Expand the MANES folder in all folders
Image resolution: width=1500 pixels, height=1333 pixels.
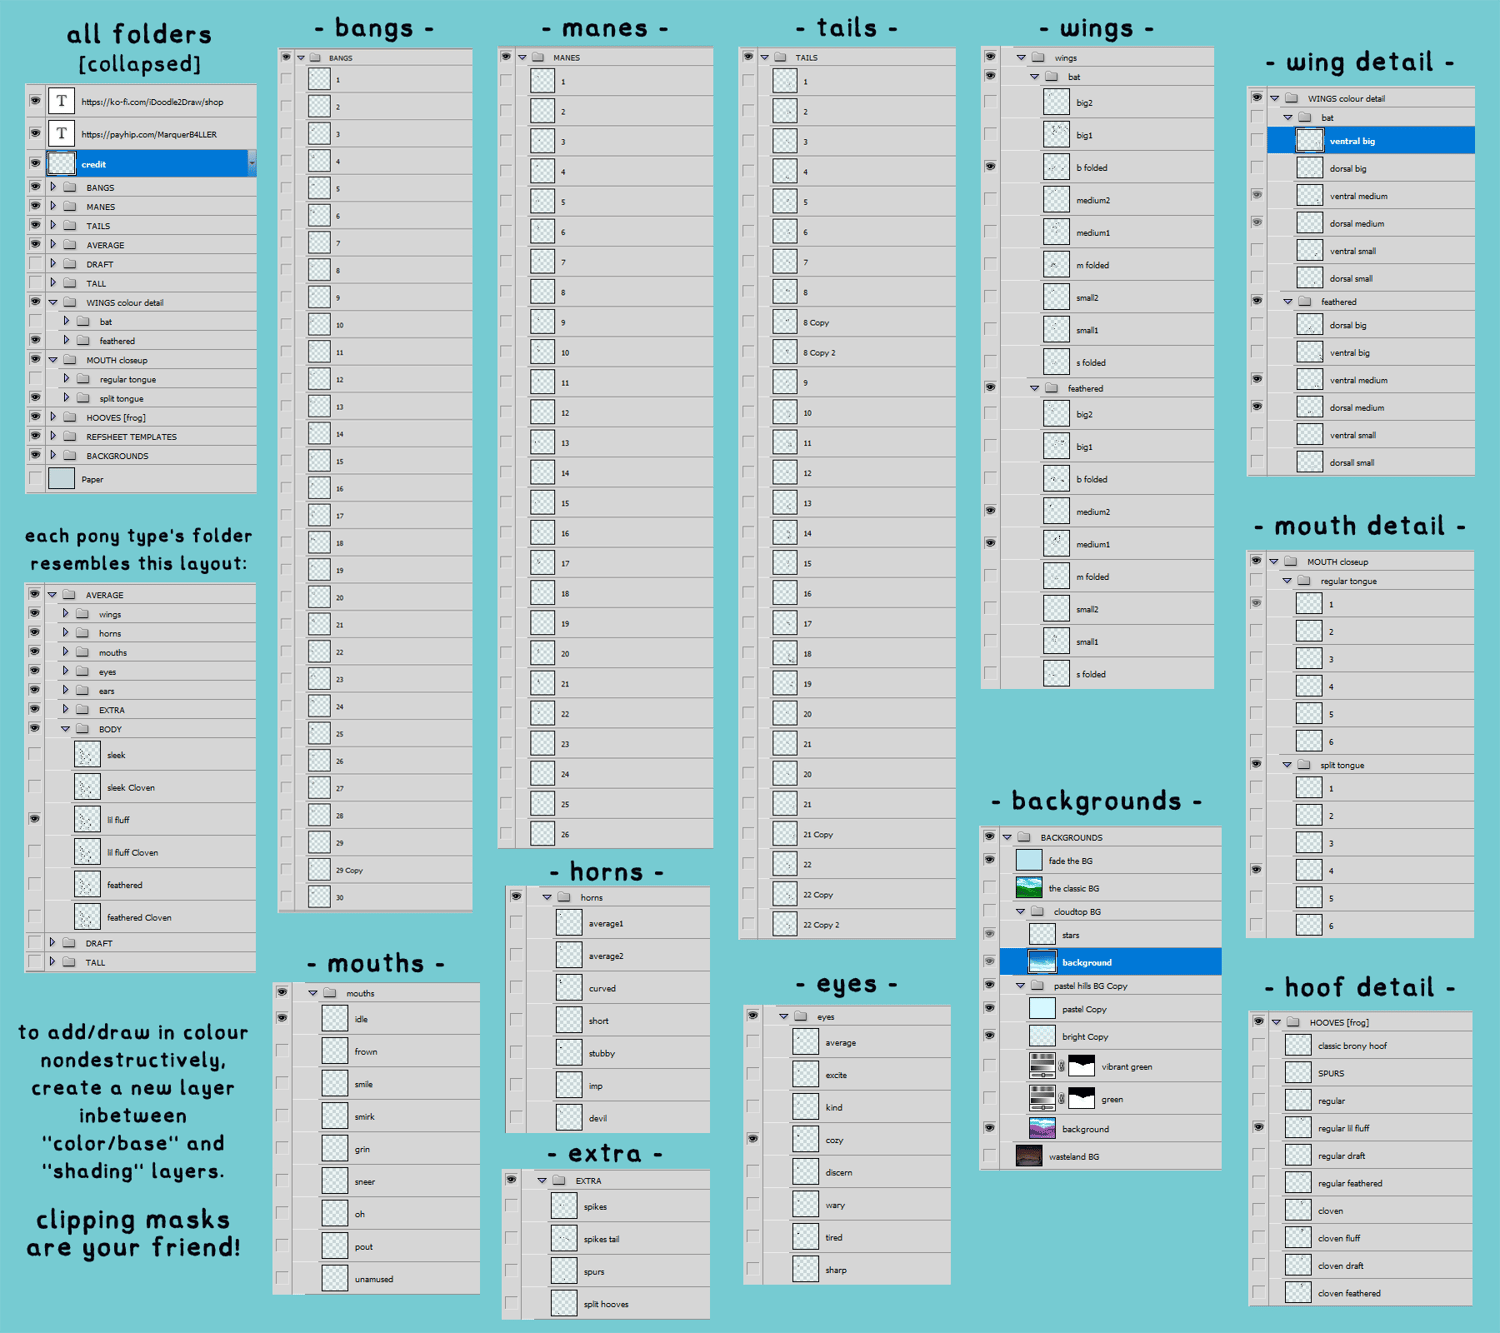[x=53, y=206]
